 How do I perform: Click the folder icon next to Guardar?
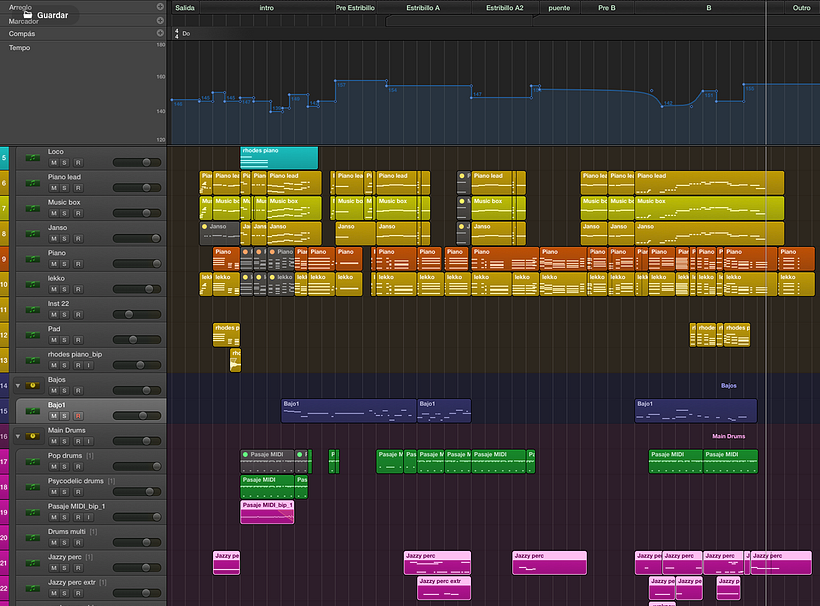(28, 15)
